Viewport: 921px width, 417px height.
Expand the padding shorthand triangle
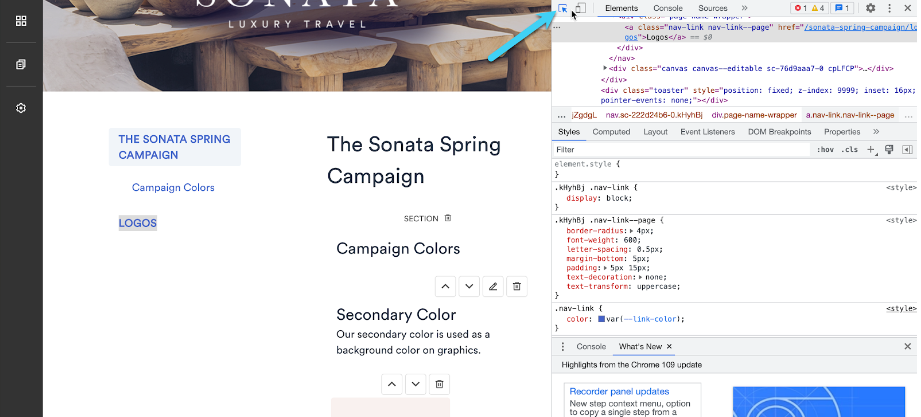pyautogui.click(x=606, y=268)
